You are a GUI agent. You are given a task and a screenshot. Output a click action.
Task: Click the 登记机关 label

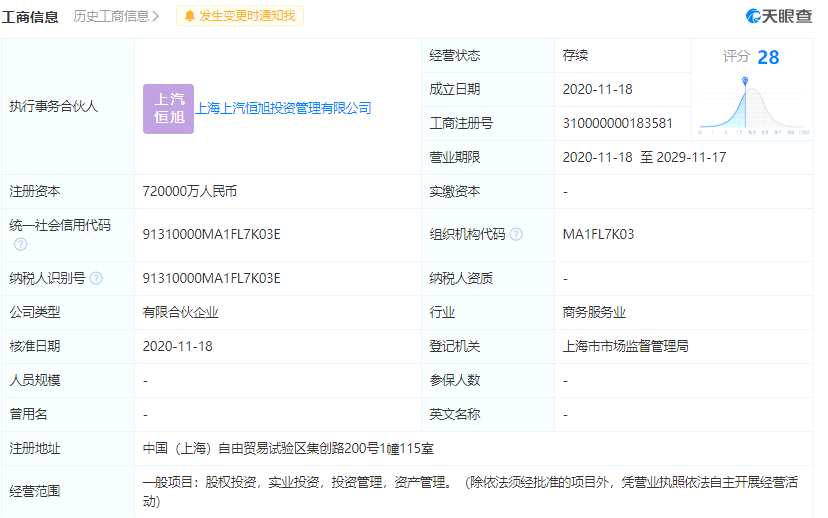pyautogui.click(x=455, y=346)
